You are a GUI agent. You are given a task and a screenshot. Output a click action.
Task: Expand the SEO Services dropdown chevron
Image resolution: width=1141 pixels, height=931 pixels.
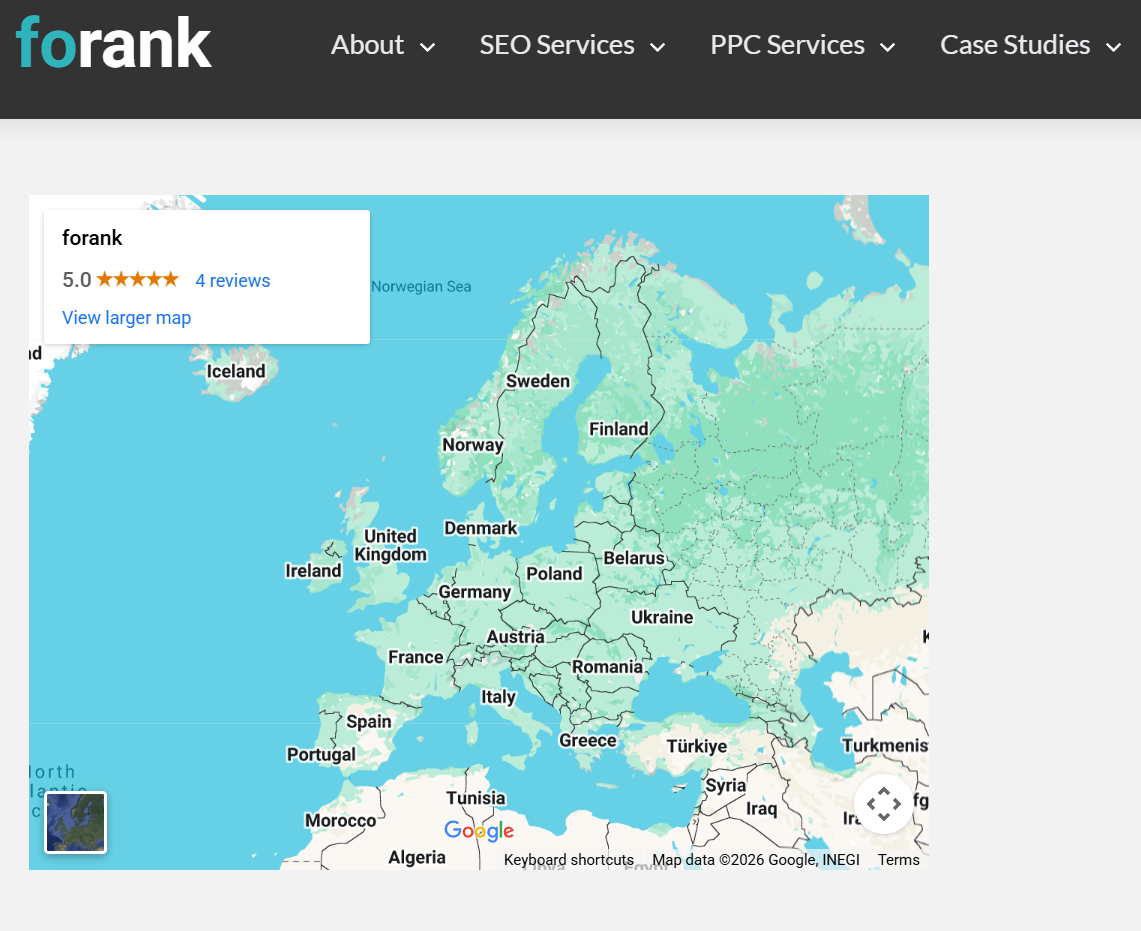point(658,46)
